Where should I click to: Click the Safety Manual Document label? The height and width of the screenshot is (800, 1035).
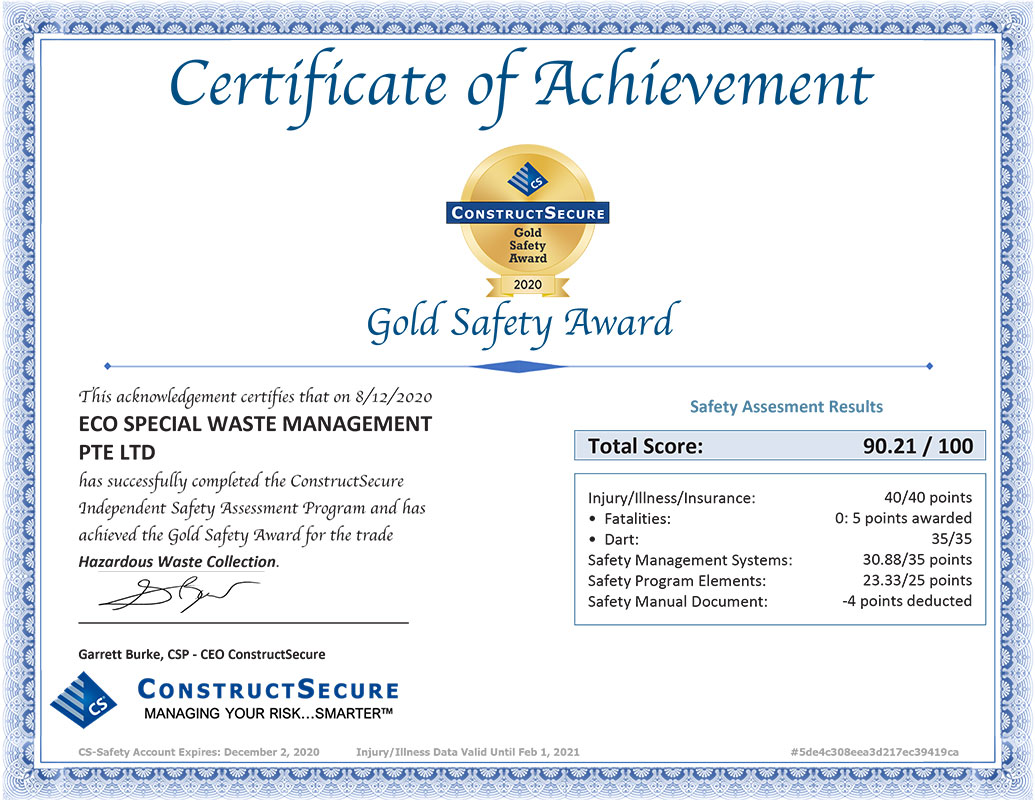(678, 601)
